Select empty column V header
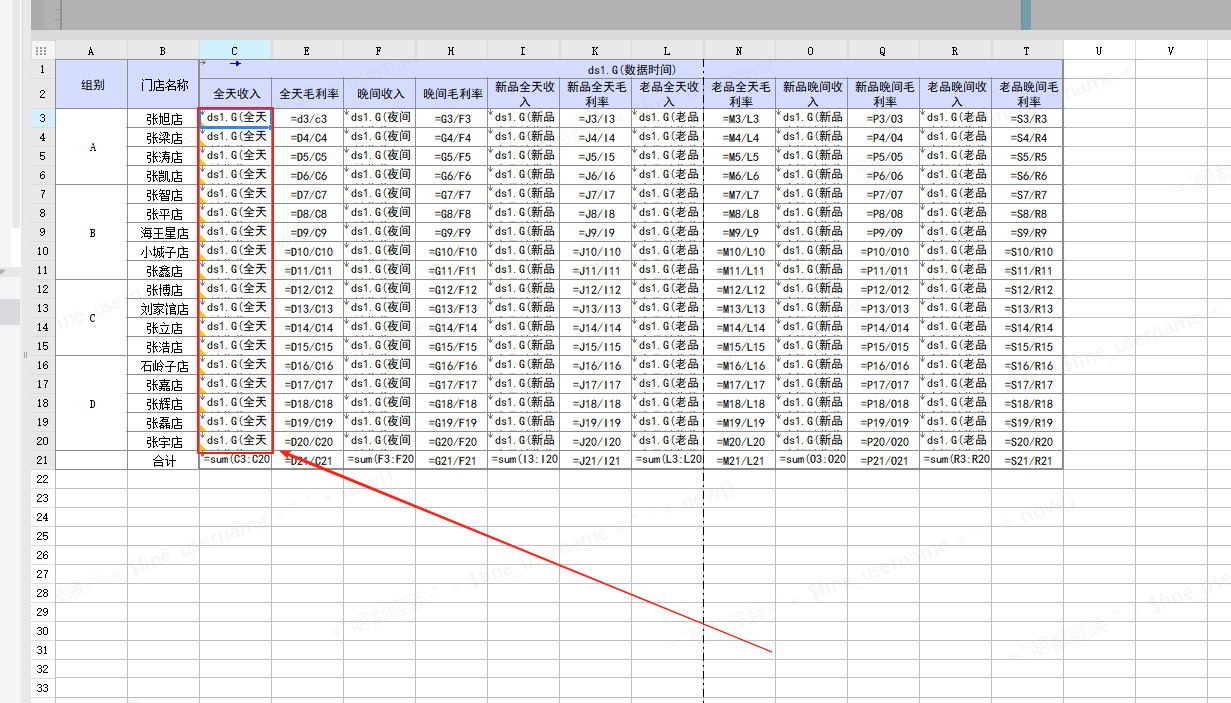The width and height of the screenshot is (1231, 703). click(x=1171, y=50)
